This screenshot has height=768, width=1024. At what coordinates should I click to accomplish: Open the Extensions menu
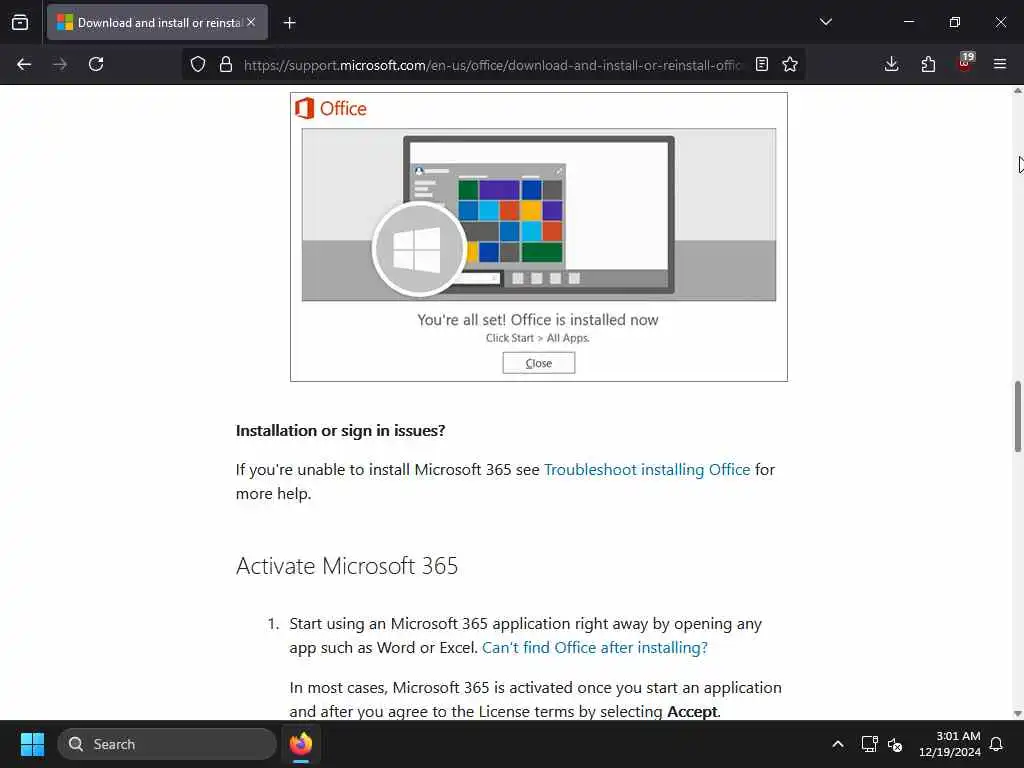pyautogui.click(x=928, y=64)
